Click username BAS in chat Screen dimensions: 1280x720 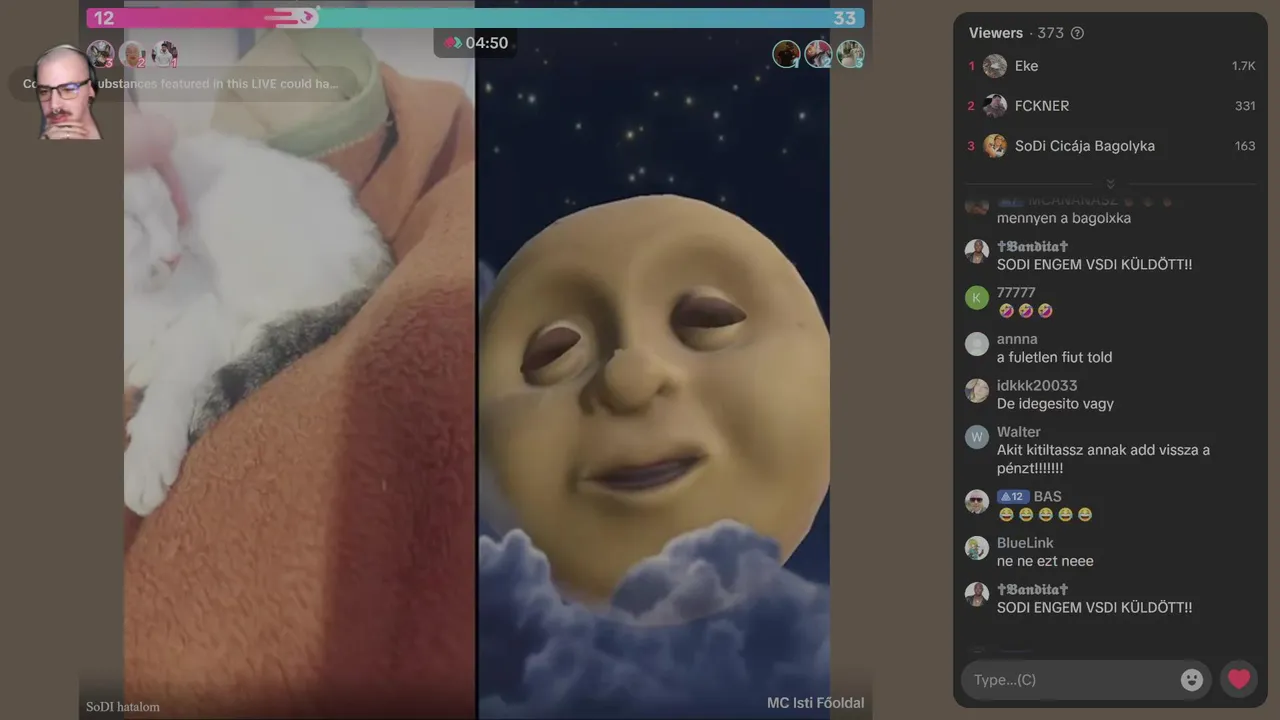pyautogui.click(x=1048, y=497)
